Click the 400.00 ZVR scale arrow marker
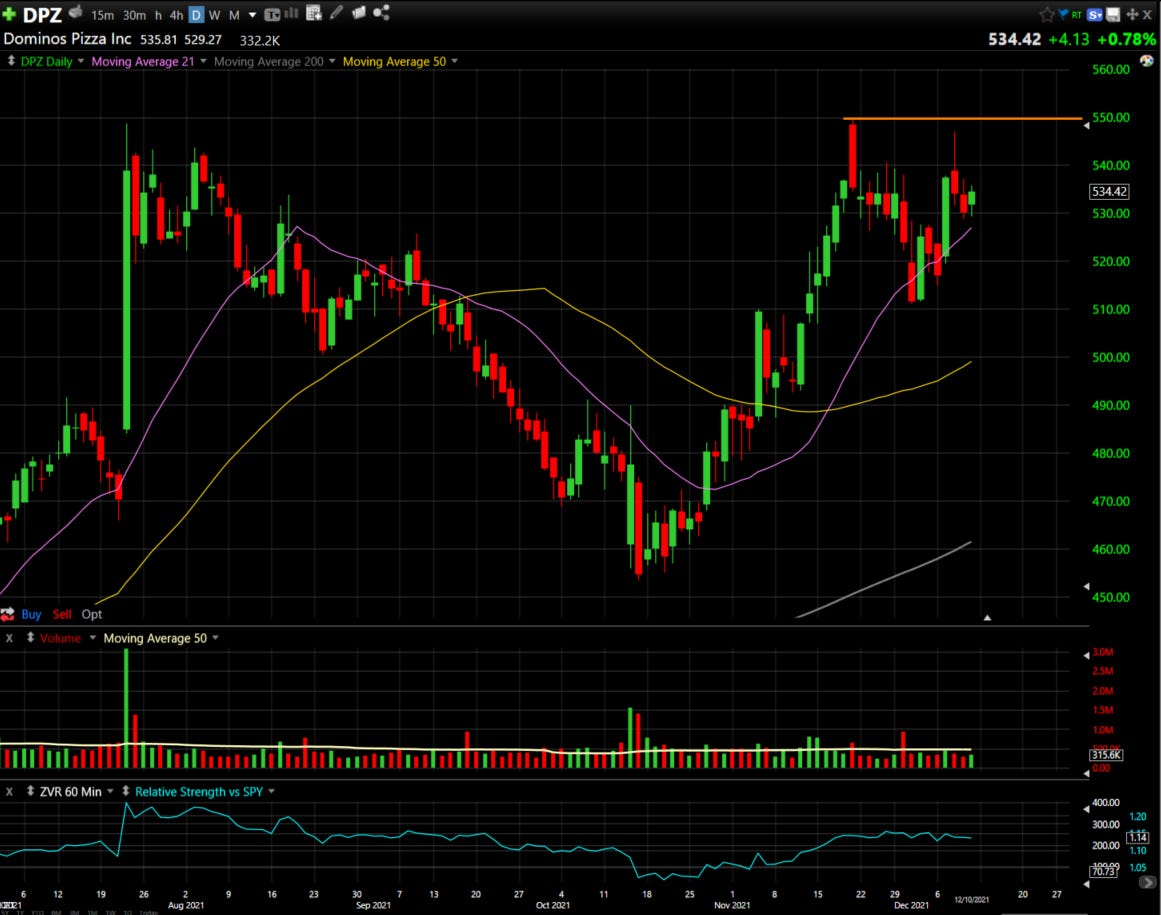 pyautogui.click(x=1086, y=808)
